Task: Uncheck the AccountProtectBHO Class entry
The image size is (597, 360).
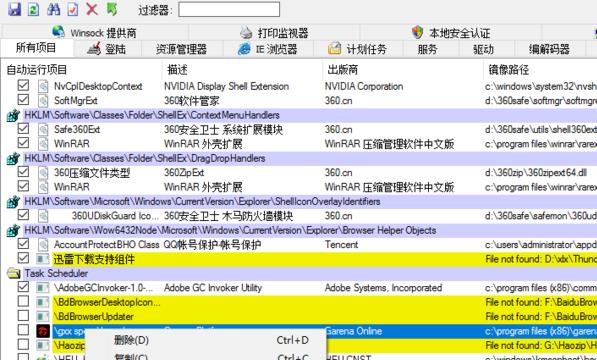Action: coord(23,244)
